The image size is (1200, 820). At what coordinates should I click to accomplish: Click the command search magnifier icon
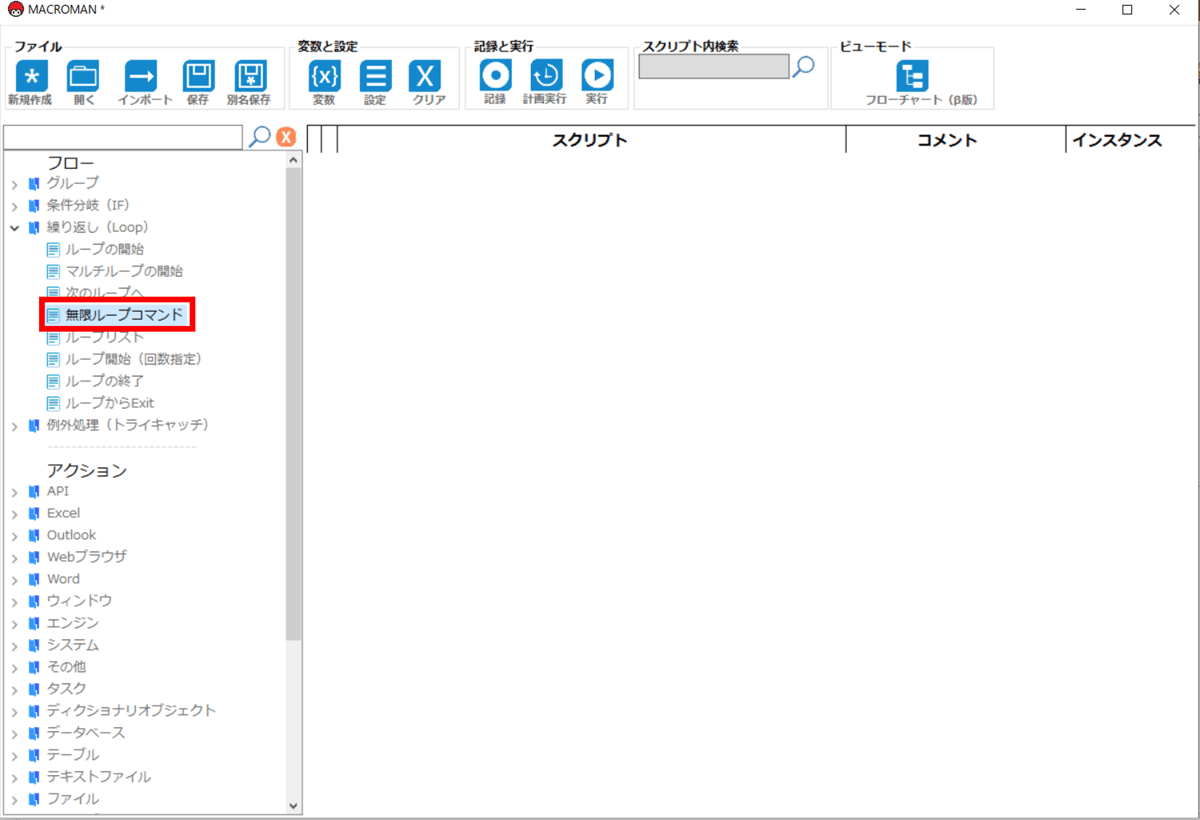(259, 137)
